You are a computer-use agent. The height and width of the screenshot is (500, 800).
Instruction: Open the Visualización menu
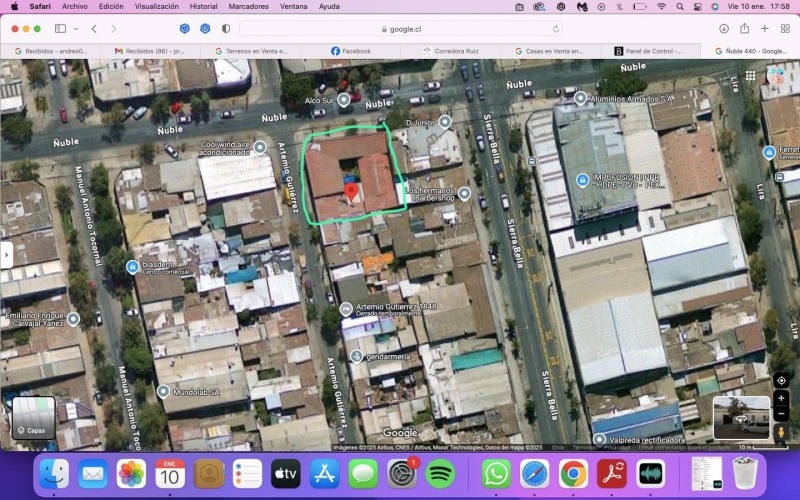[157, 7]
